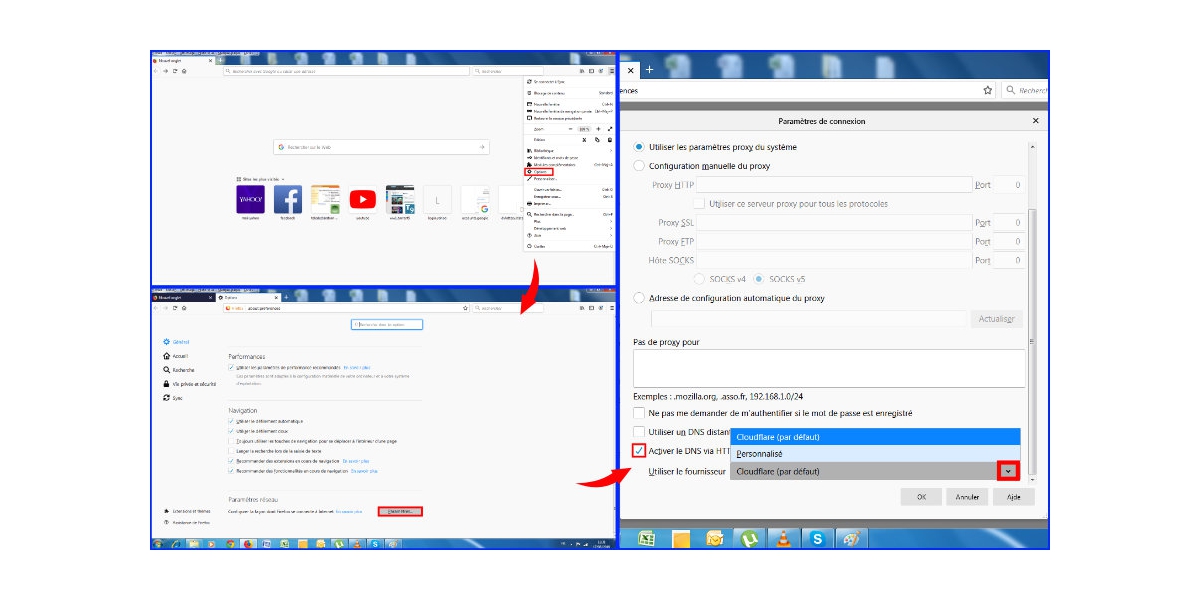Open new tab with plus icon in right window

(x=649, y=69)
